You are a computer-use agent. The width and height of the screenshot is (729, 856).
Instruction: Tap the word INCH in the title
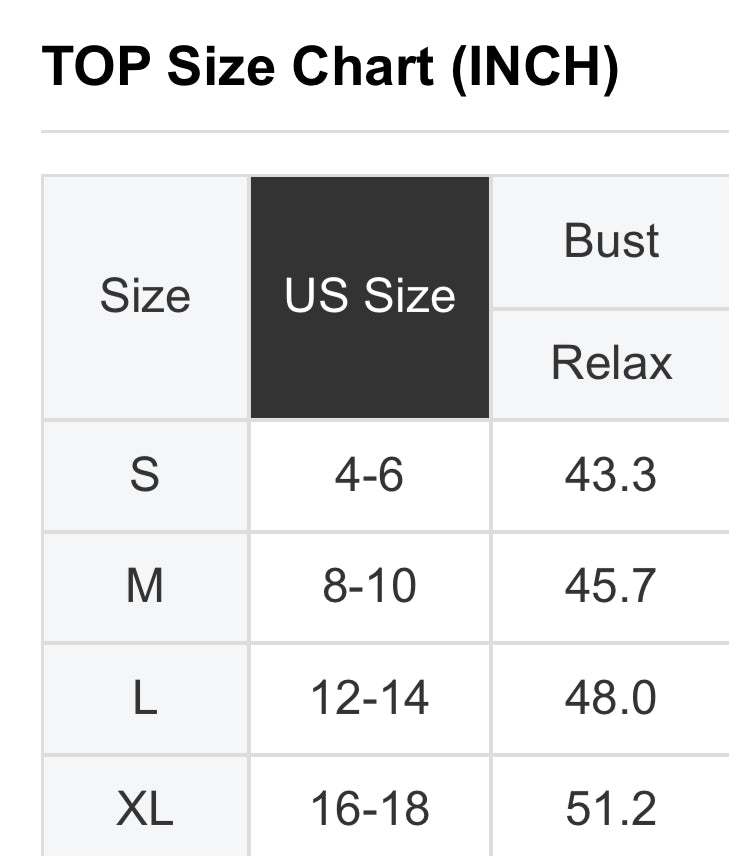pyautogui.click(x=534, y=67)
